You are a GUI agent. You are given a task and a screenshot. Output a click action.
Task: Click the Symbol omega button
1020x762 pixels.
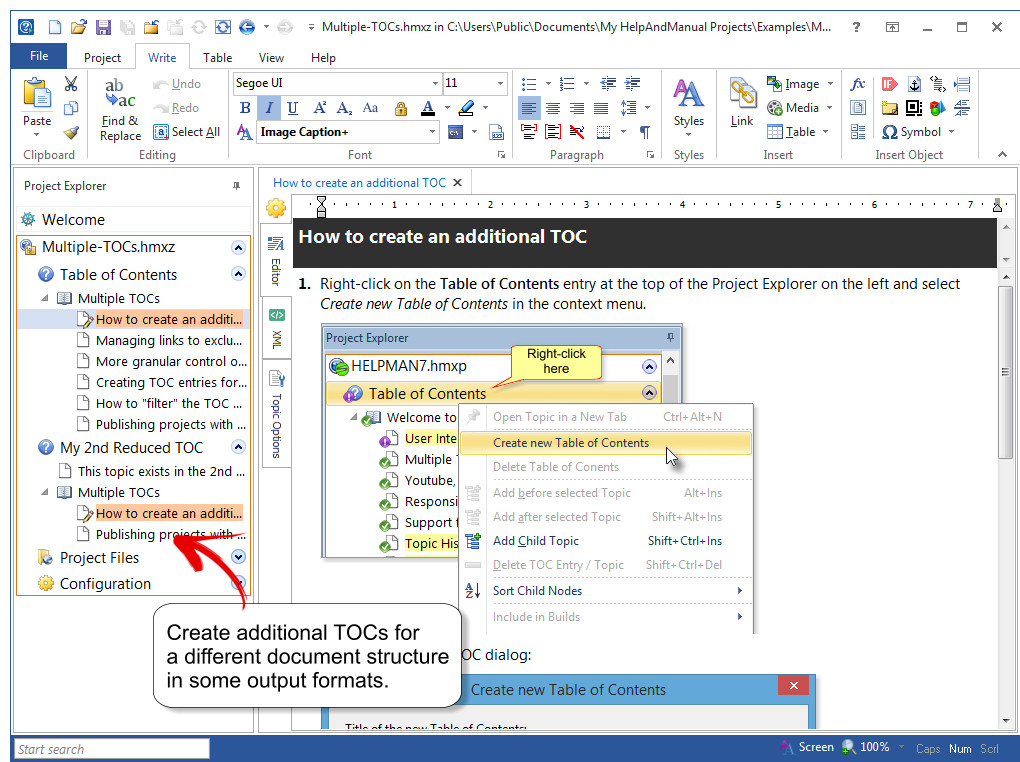click(911, 132)
